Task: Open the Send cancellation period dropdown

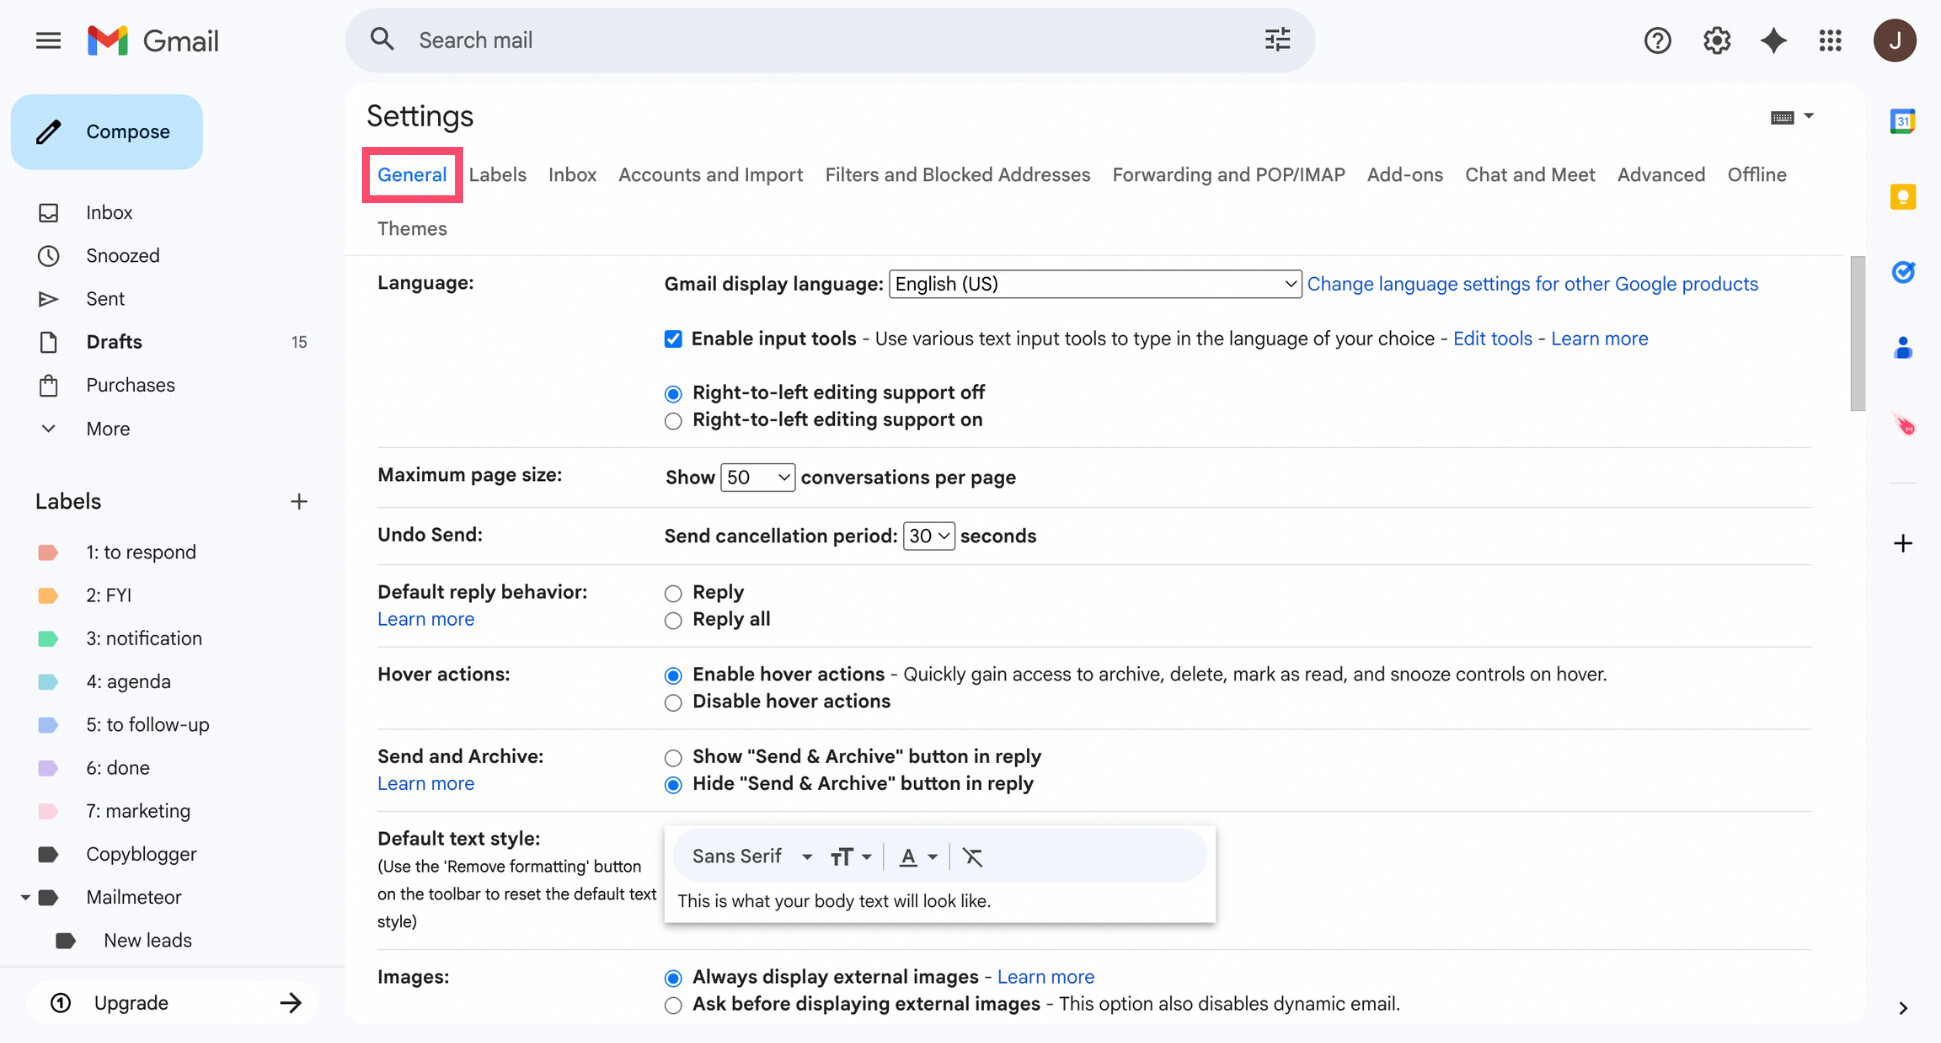Action: [928, 536]
